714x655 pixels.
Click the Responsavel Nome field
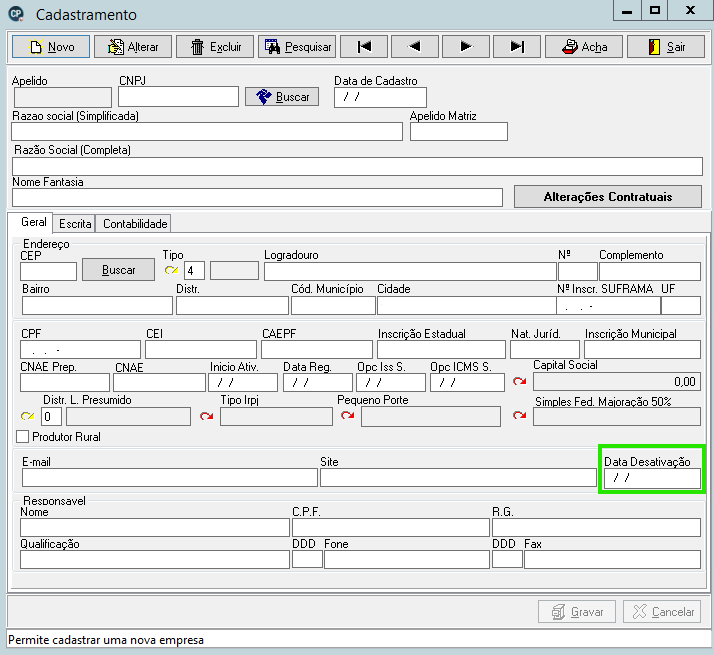point(155,527)
